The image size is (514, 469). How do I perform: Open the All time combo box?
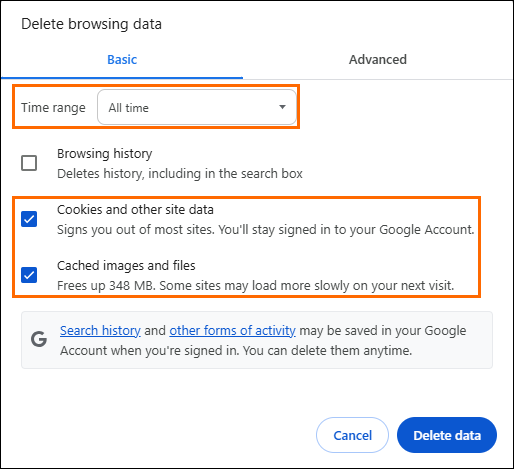[x=197, y=107]
